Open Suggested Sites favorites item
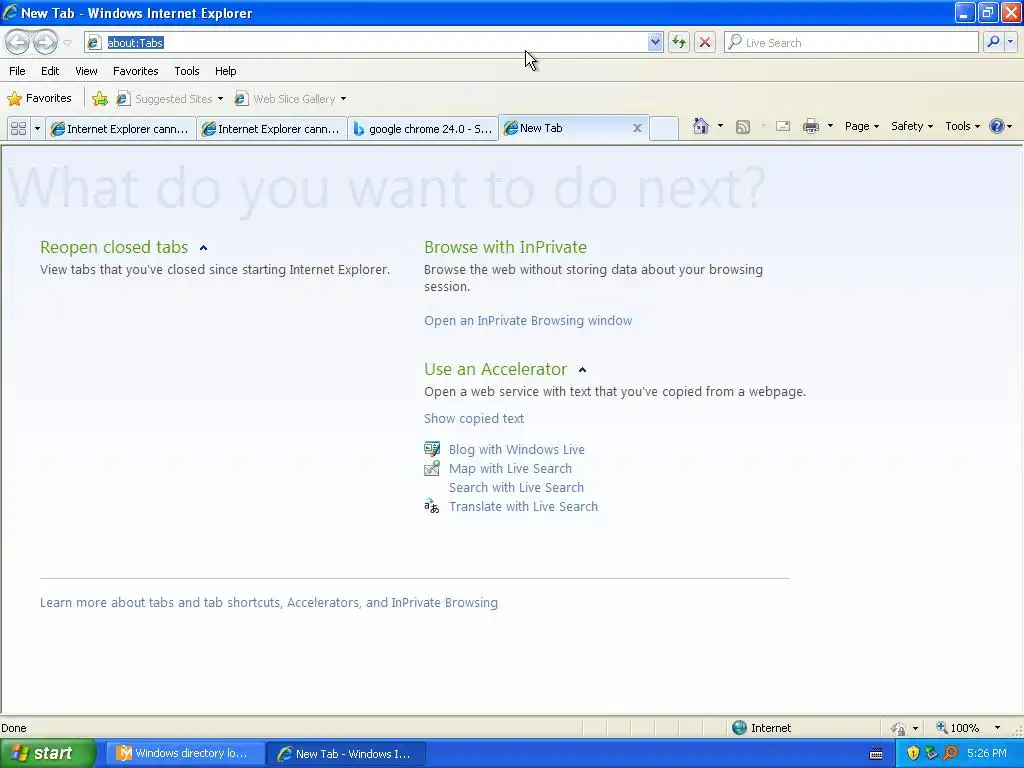 (x=170, y=99)
